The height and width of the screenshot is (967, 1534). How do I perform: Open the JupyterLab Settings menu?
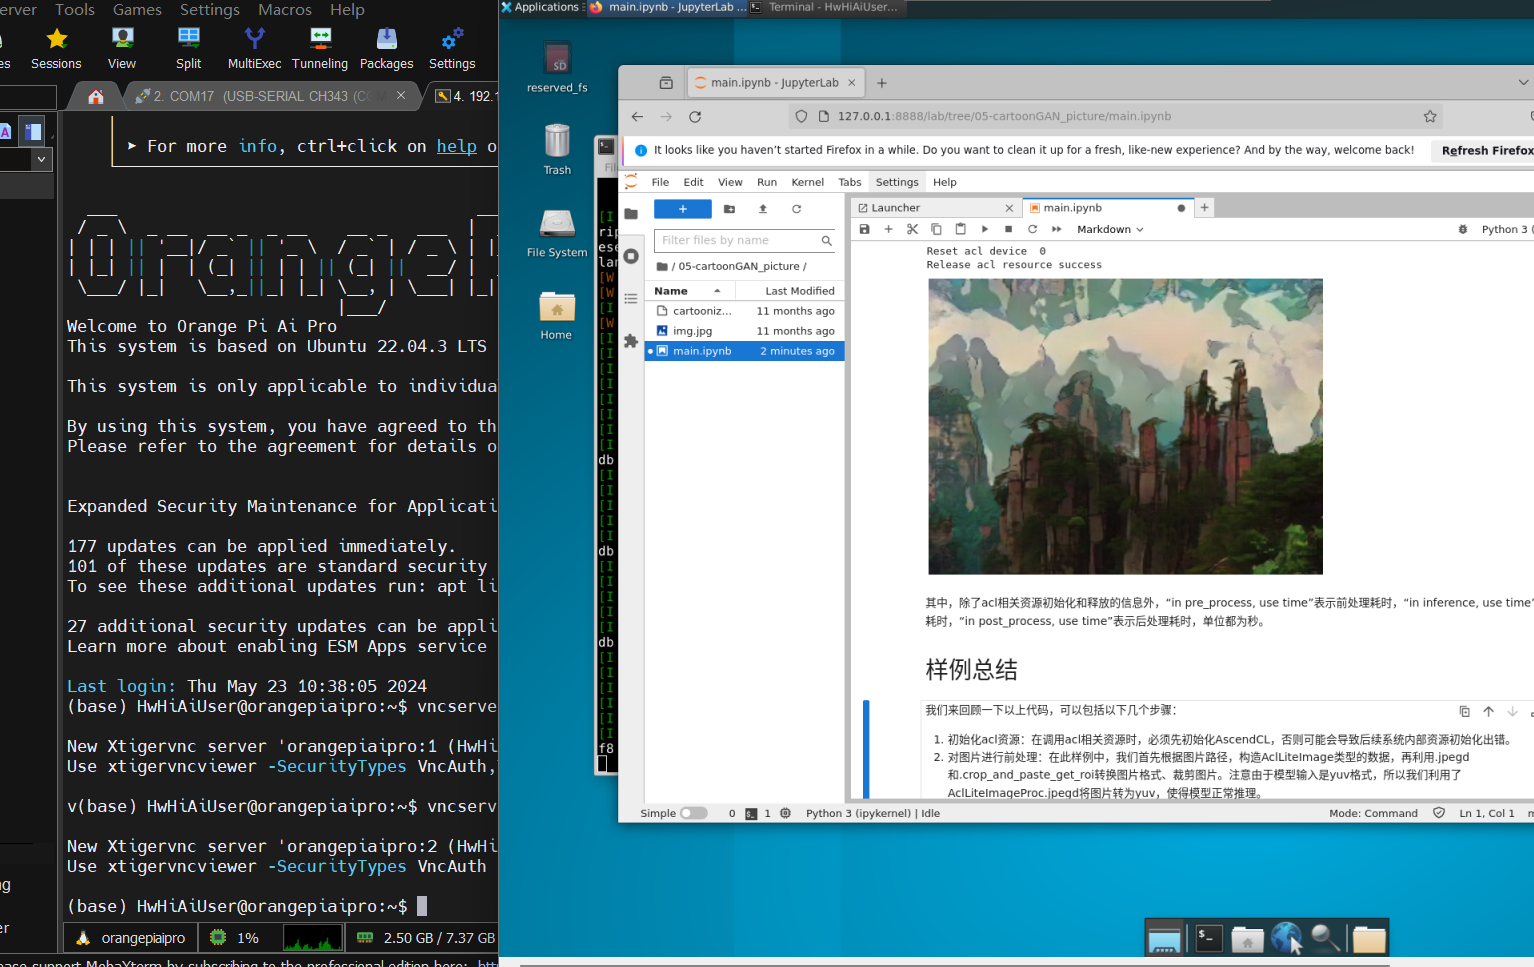click(897, 182)
